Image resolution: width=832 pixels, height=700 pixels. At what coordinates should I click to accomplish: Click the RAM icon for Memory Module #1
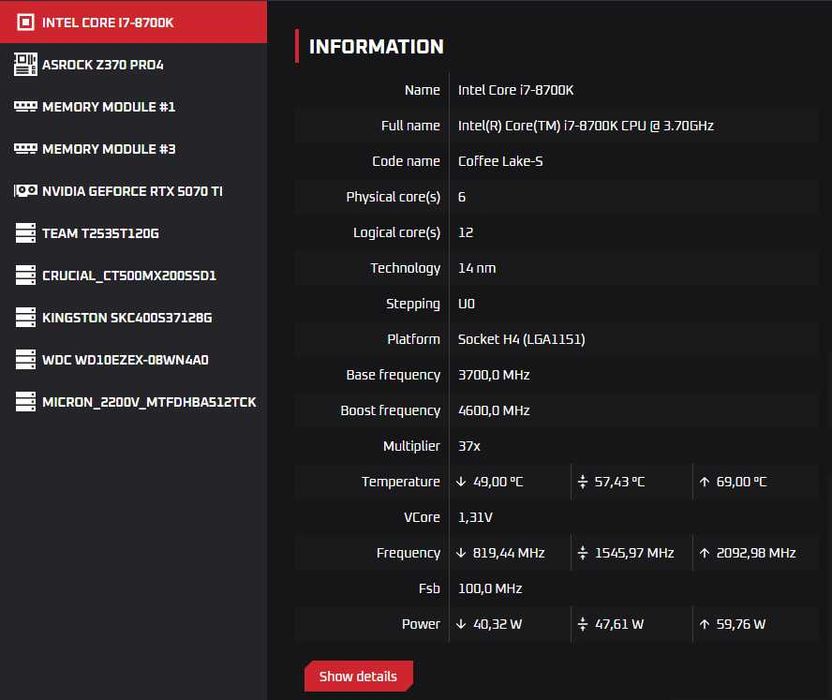(x=25, y=106)
